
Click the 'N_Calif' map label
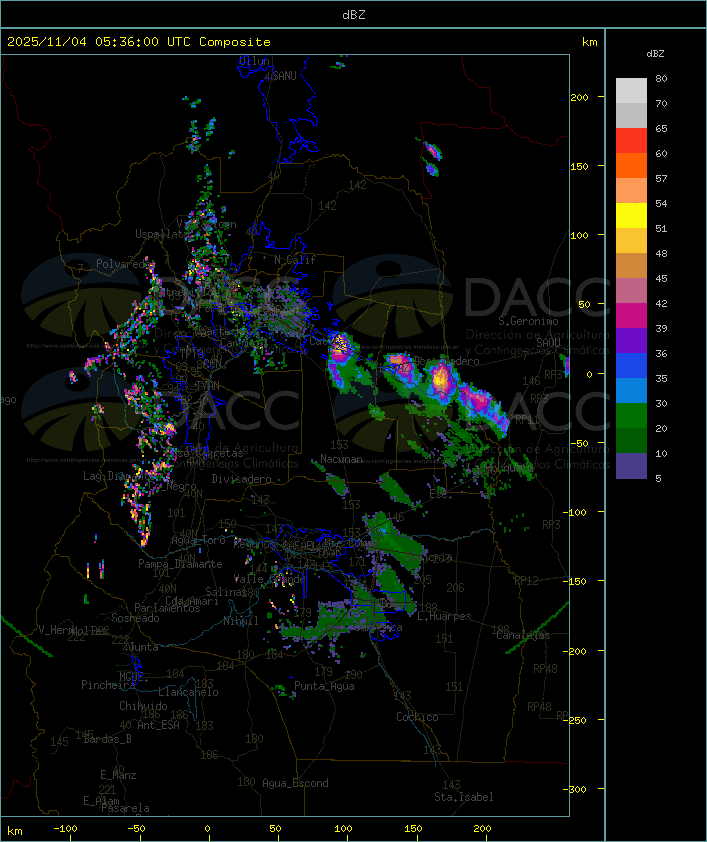pos(295,260)
